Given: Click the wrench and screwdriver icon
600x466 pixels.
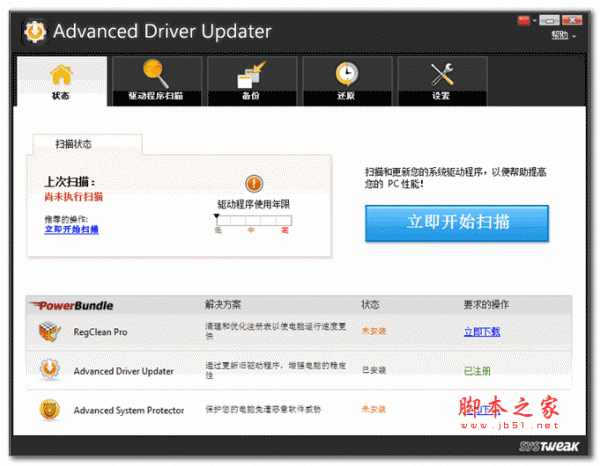Looking at the screenshot, I should (x=442, y=74).
